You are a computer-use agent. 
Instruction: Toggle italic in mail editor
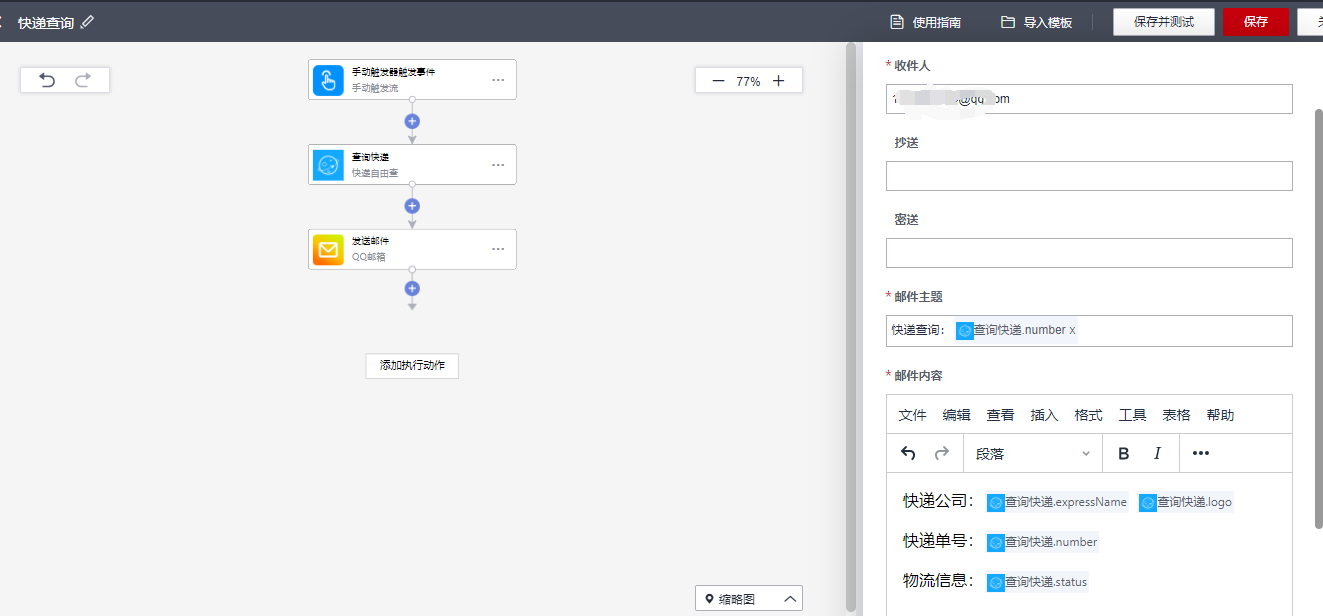tap(1157, 453)
